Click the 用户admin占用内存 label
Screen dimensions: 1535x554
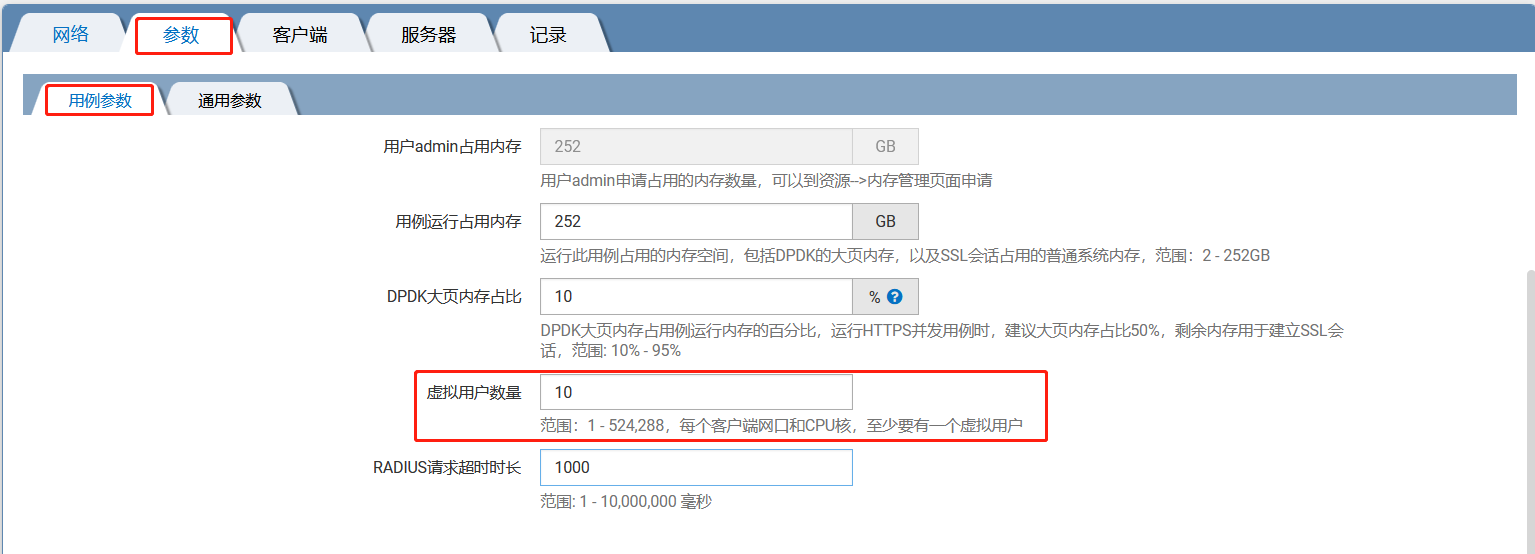tap(452, 146)
